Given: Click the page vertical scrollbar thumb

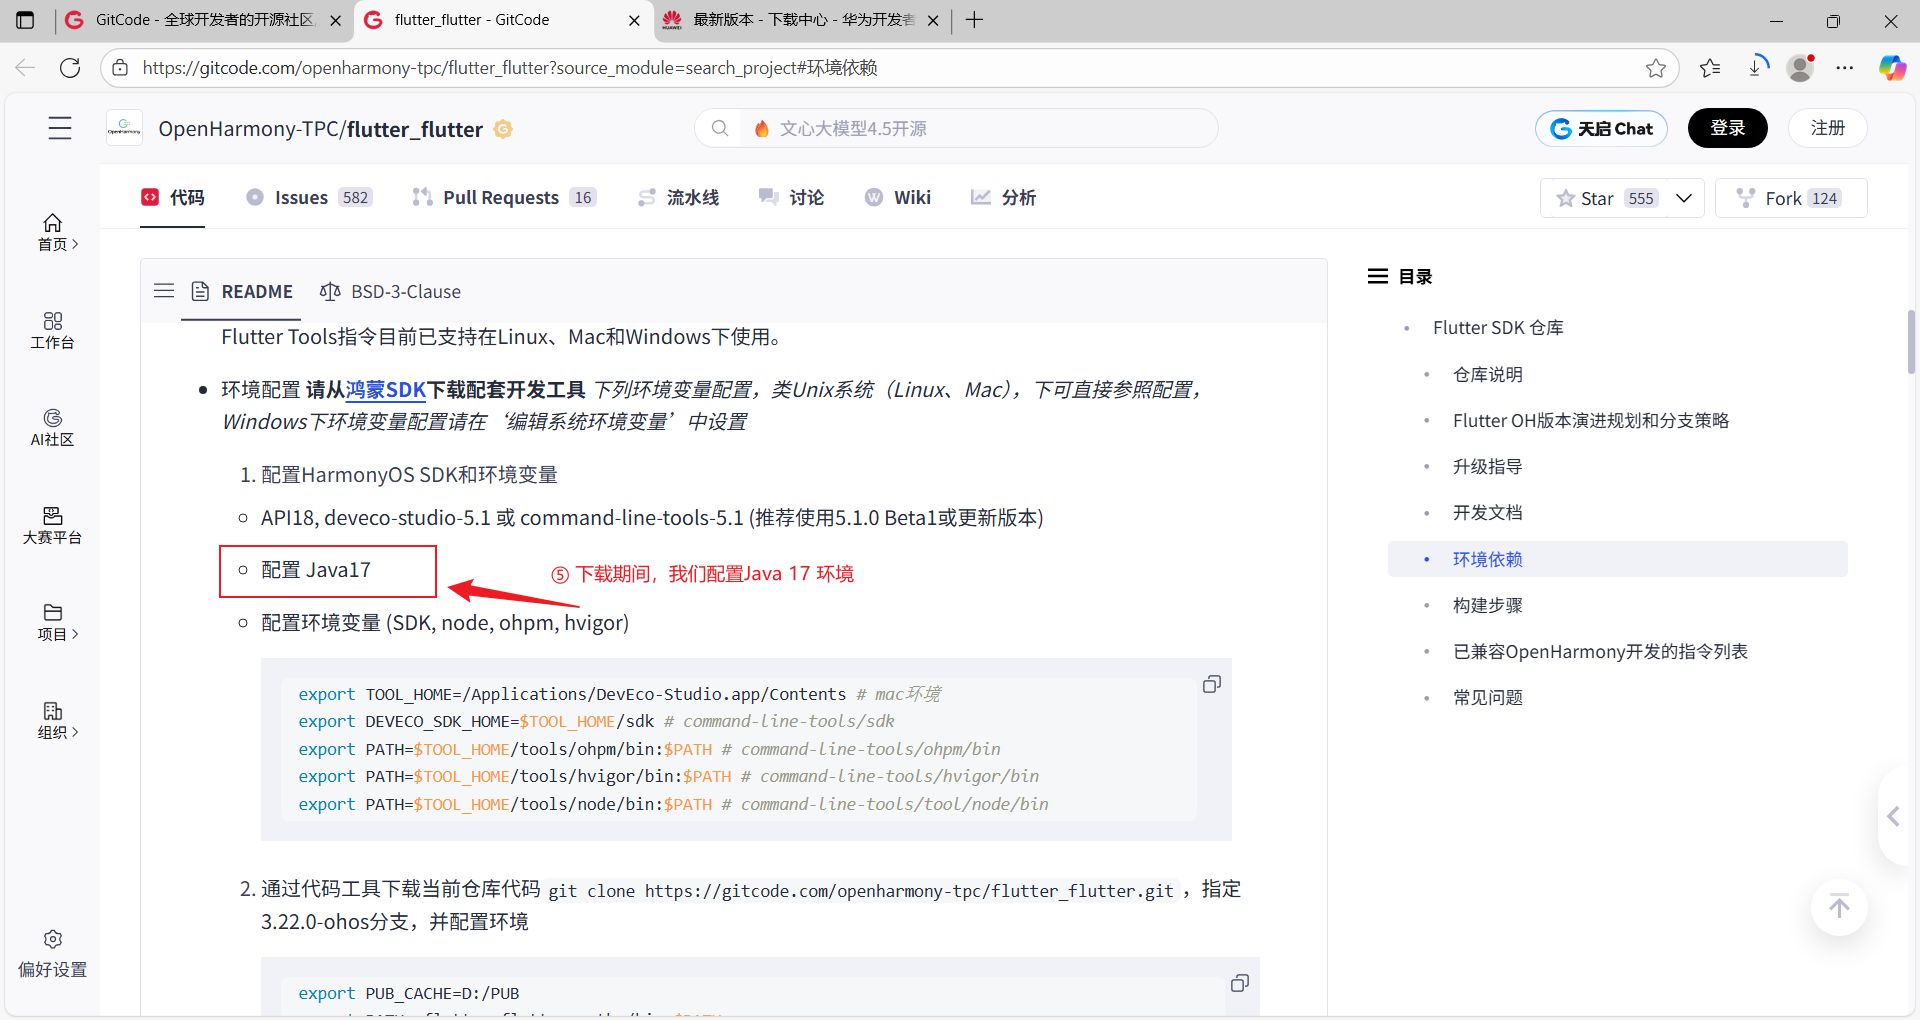Looking at the screenshot, I should [x=1911, y=341].
